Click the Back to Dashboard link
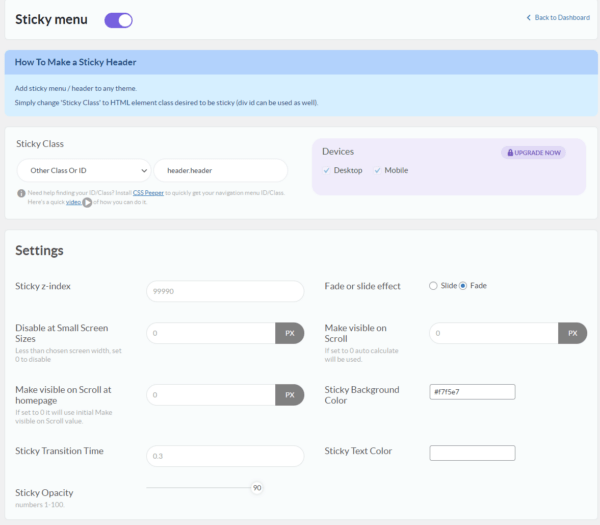Viewport: 600px width, 525px height. coord(558,18)
